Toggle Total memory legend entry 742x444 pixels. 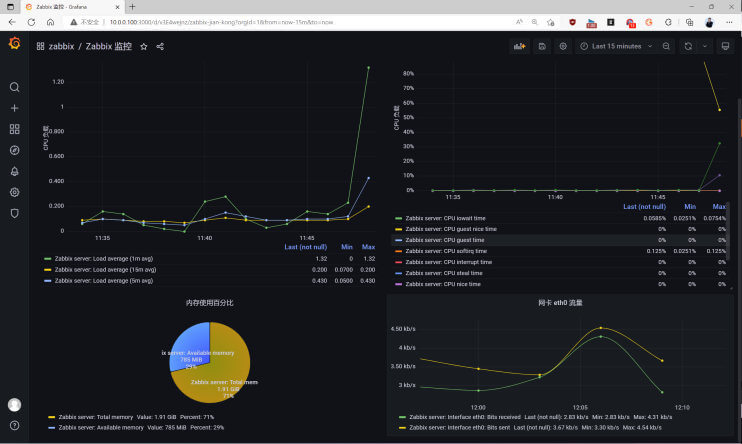tap(96, 417)
